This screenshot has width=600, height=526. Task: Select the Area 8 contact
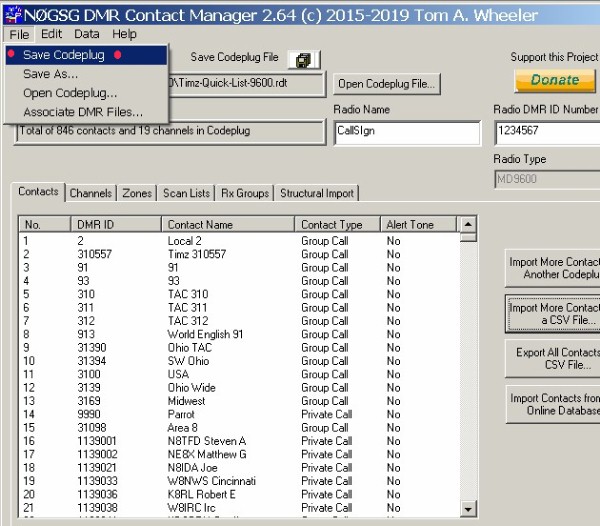click(x=239, y=428)
